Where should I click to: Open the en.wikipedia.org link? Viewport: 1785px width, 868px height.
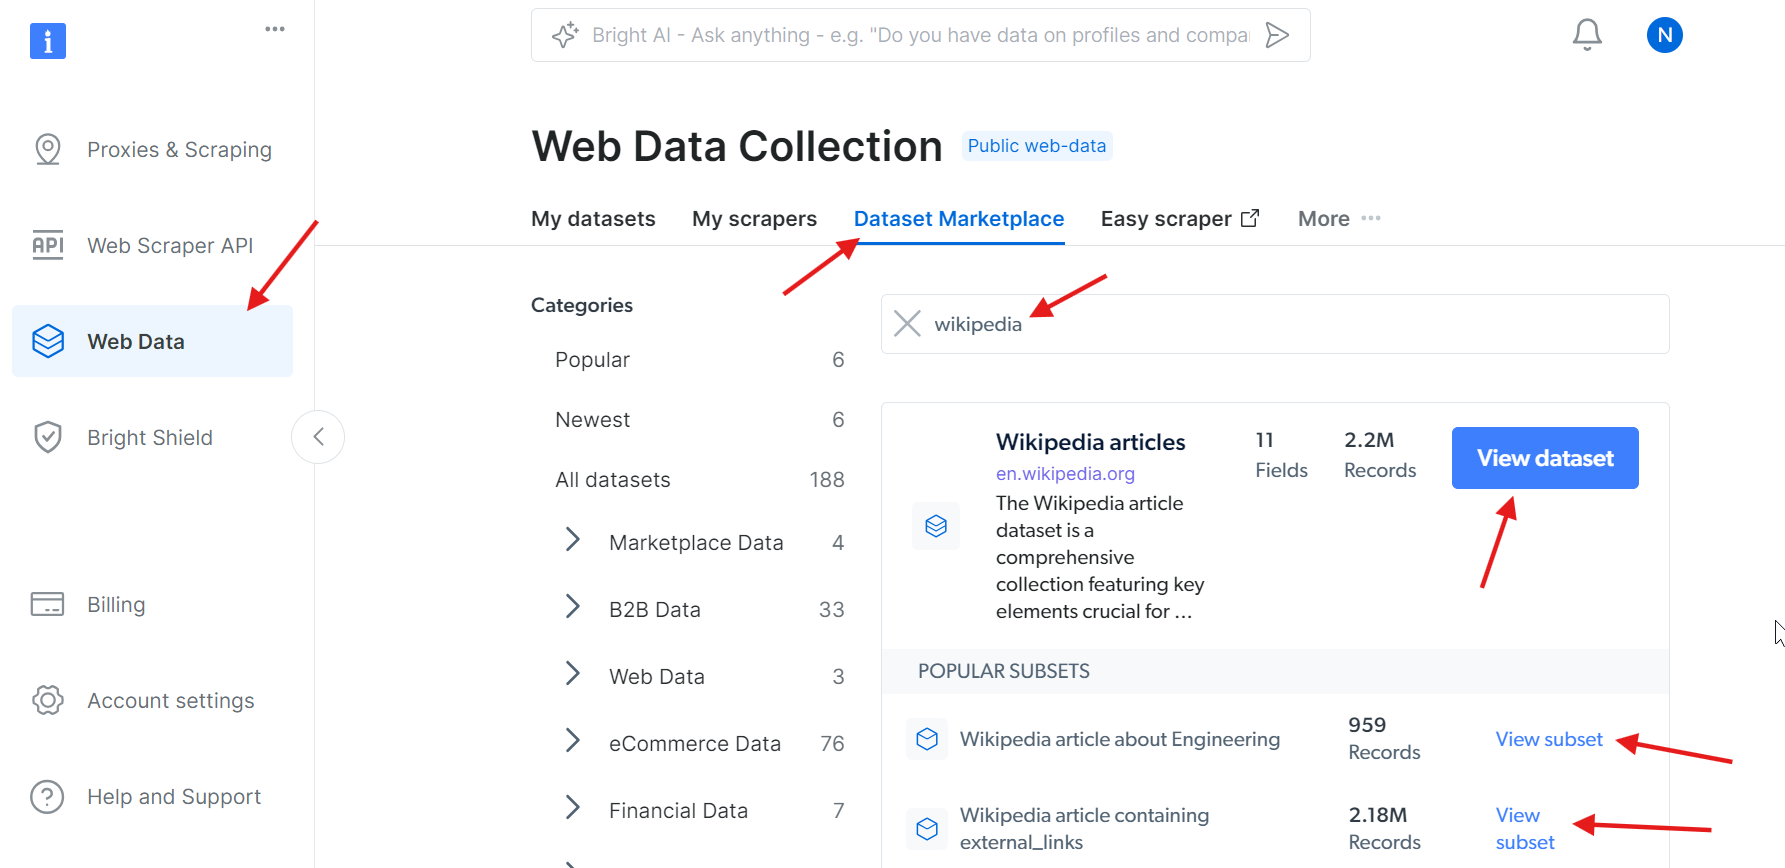pos(1064,473)
